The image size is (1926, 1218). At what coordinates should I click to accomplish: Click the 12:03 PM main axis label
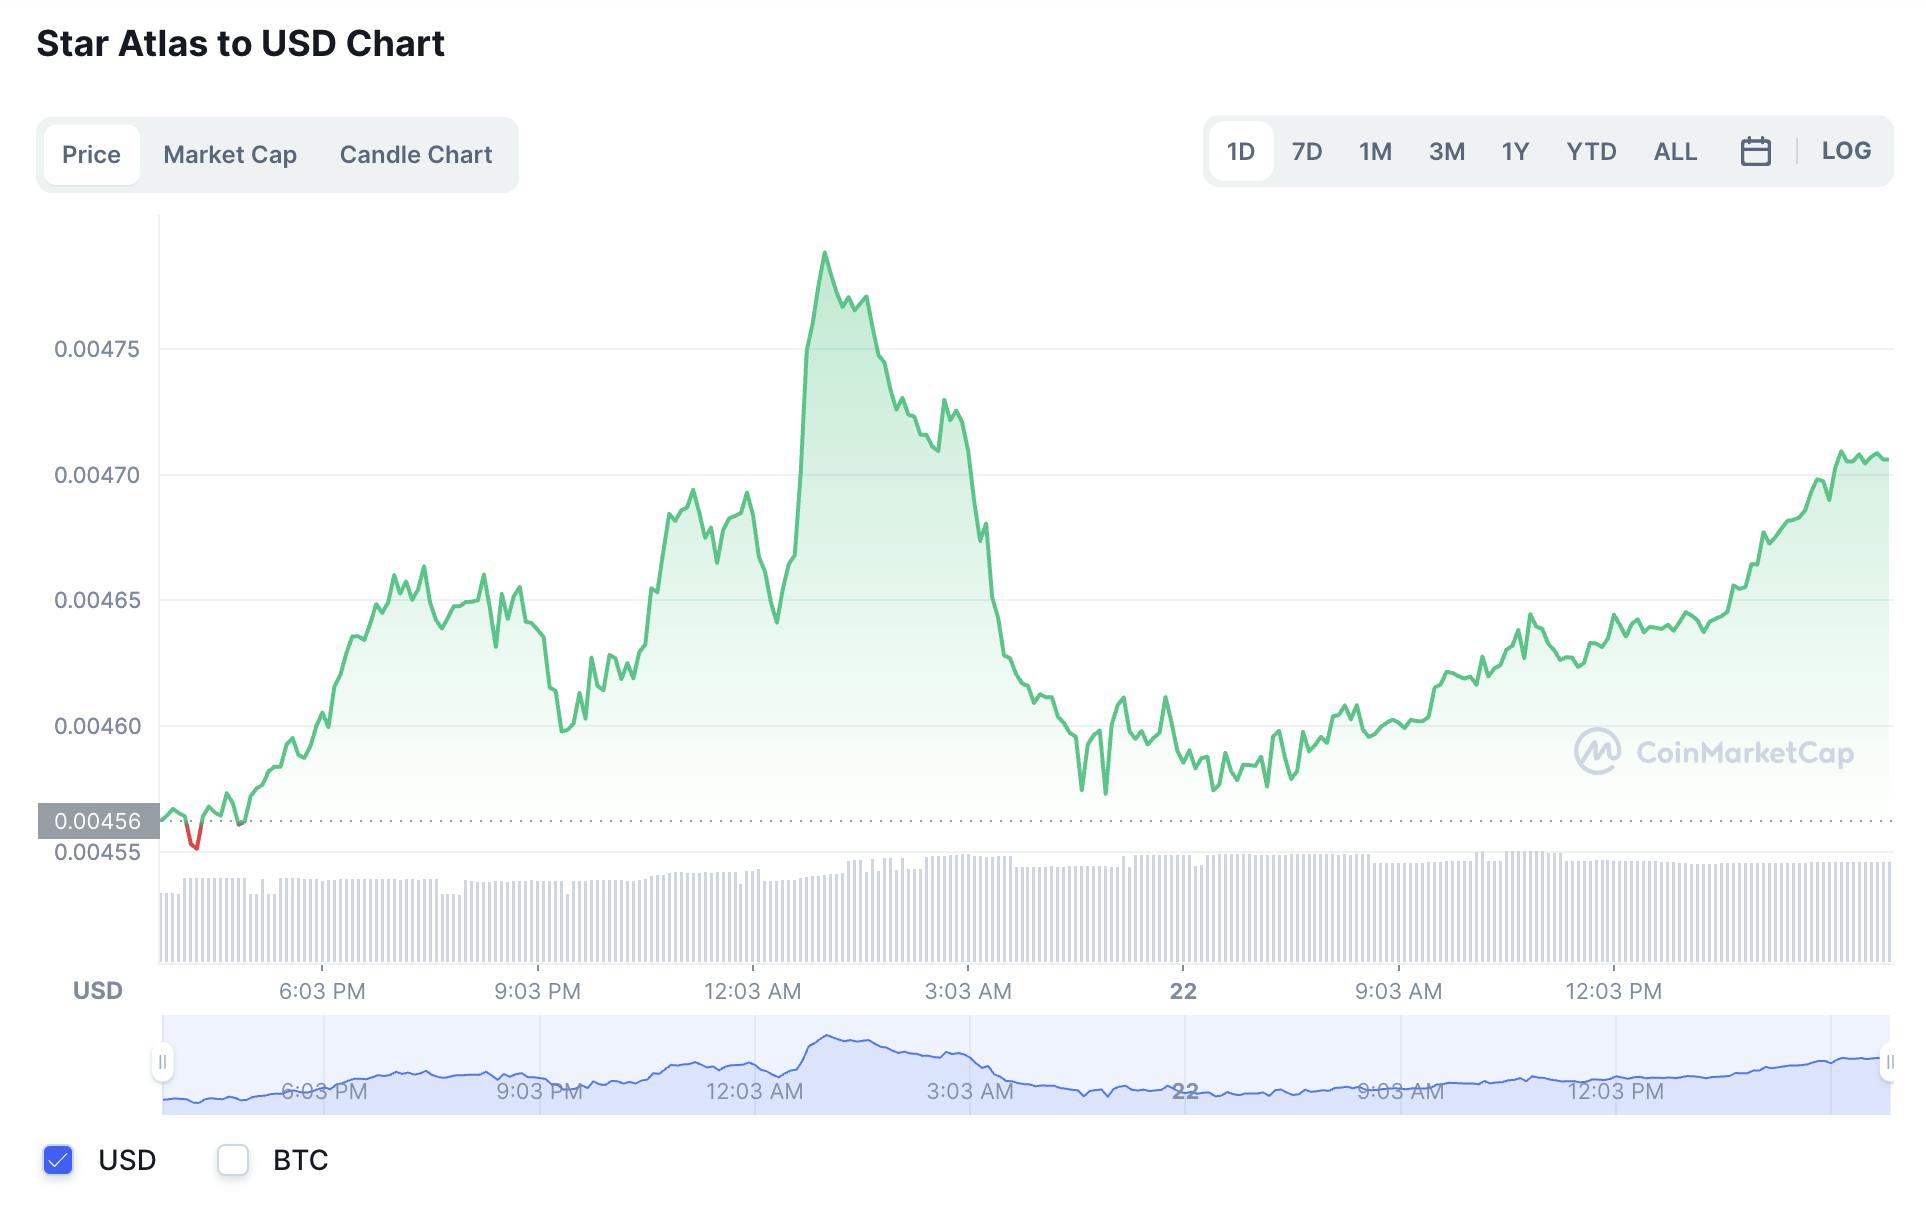pos(1613,991)
